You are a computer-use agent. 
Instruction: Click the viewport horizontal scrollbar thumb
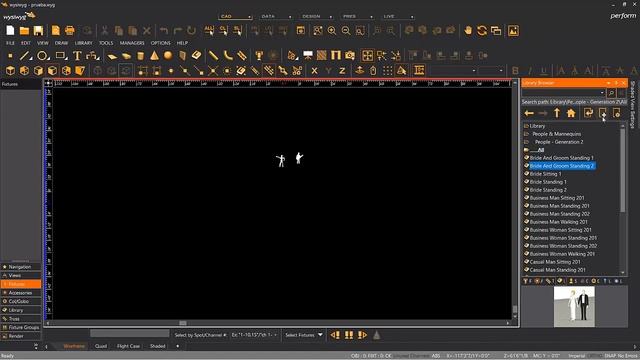[183, 323]
